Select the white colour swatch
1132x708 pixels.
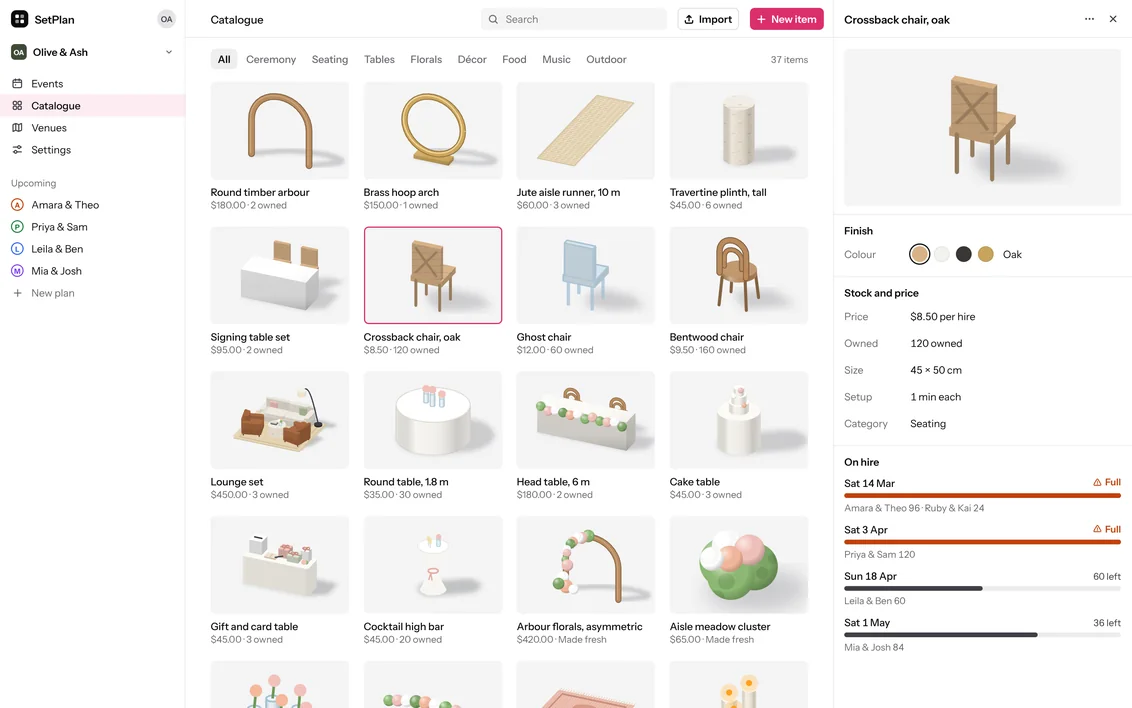tap(941, 254)
